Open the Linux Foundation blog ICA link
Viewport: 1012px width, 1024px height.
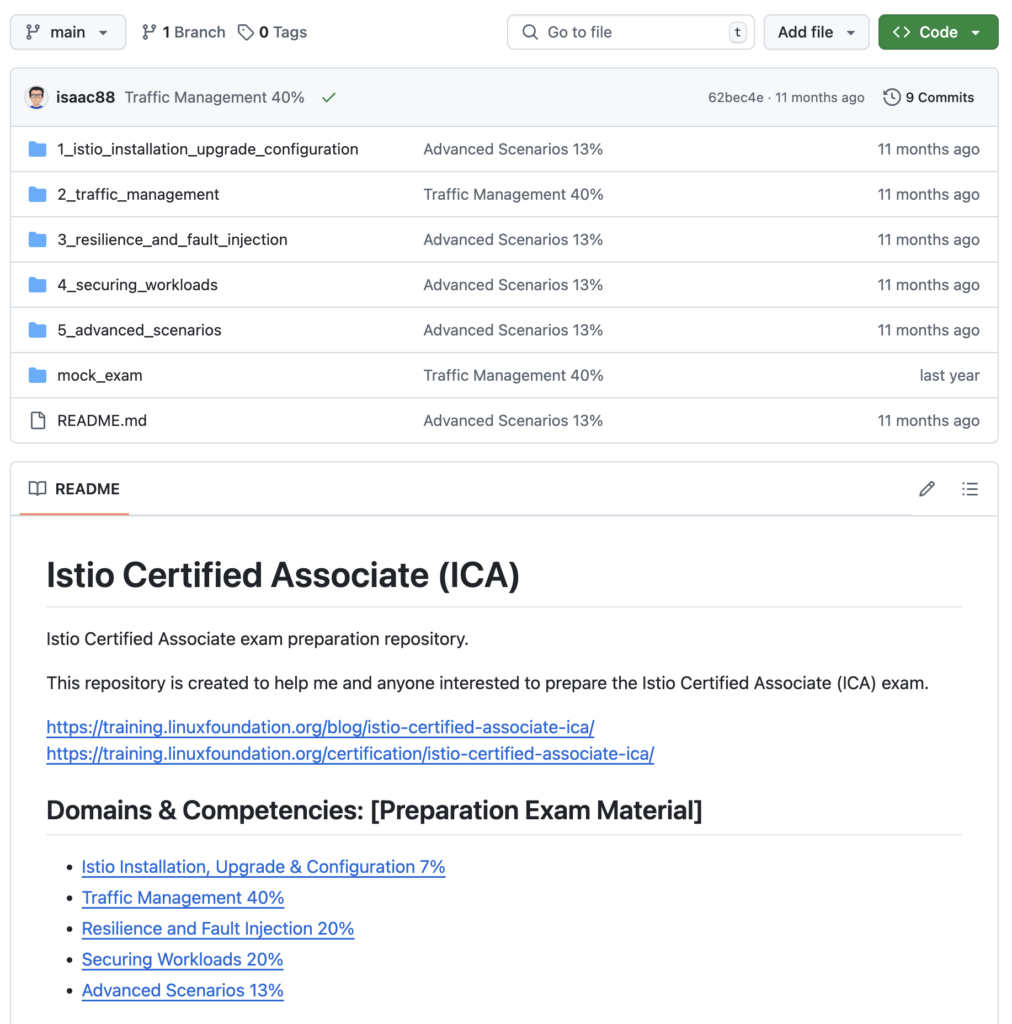click(x=320, y=727)
